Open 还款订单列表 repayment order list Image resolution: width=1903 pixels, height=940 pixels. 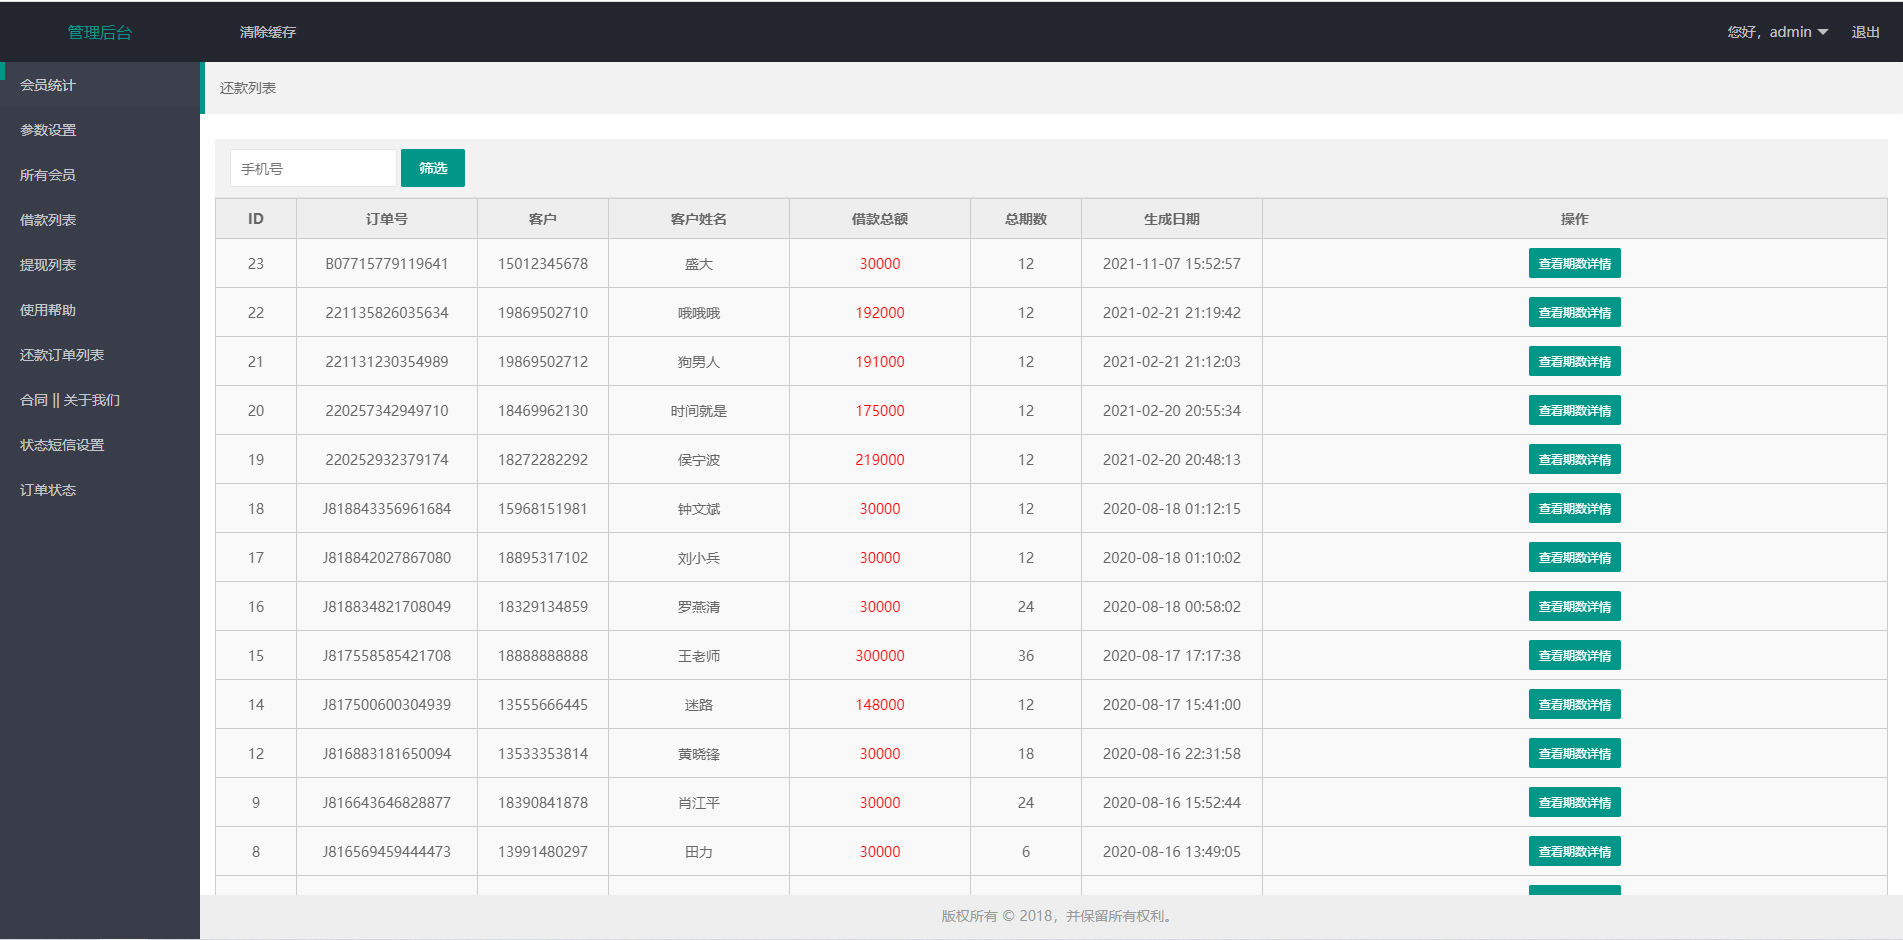pos(60,354)
